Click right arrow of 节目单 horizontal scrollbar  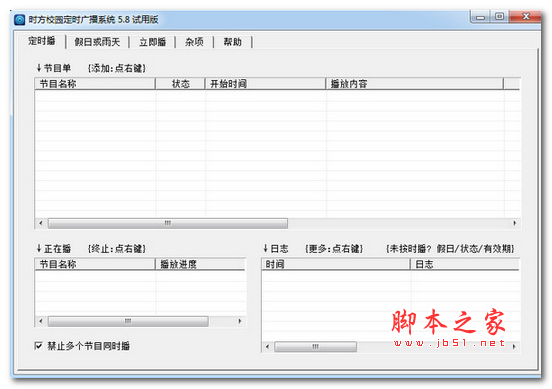(x=514, y=223)
